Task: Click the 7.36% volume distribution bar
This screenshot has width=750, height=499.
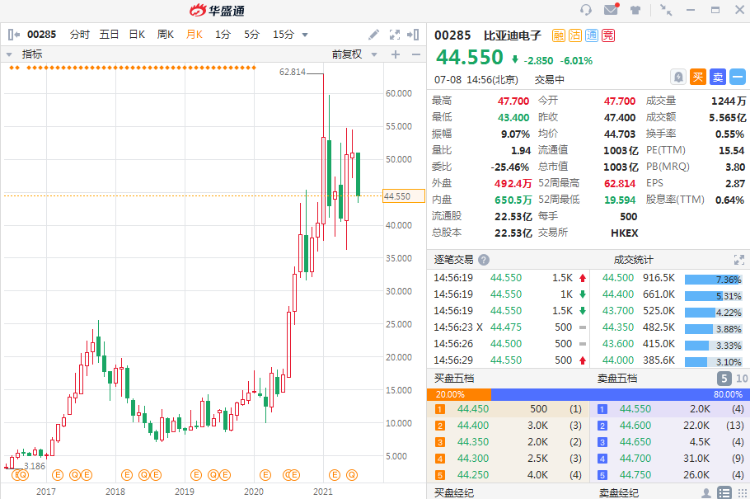Action: click(713, 279)
